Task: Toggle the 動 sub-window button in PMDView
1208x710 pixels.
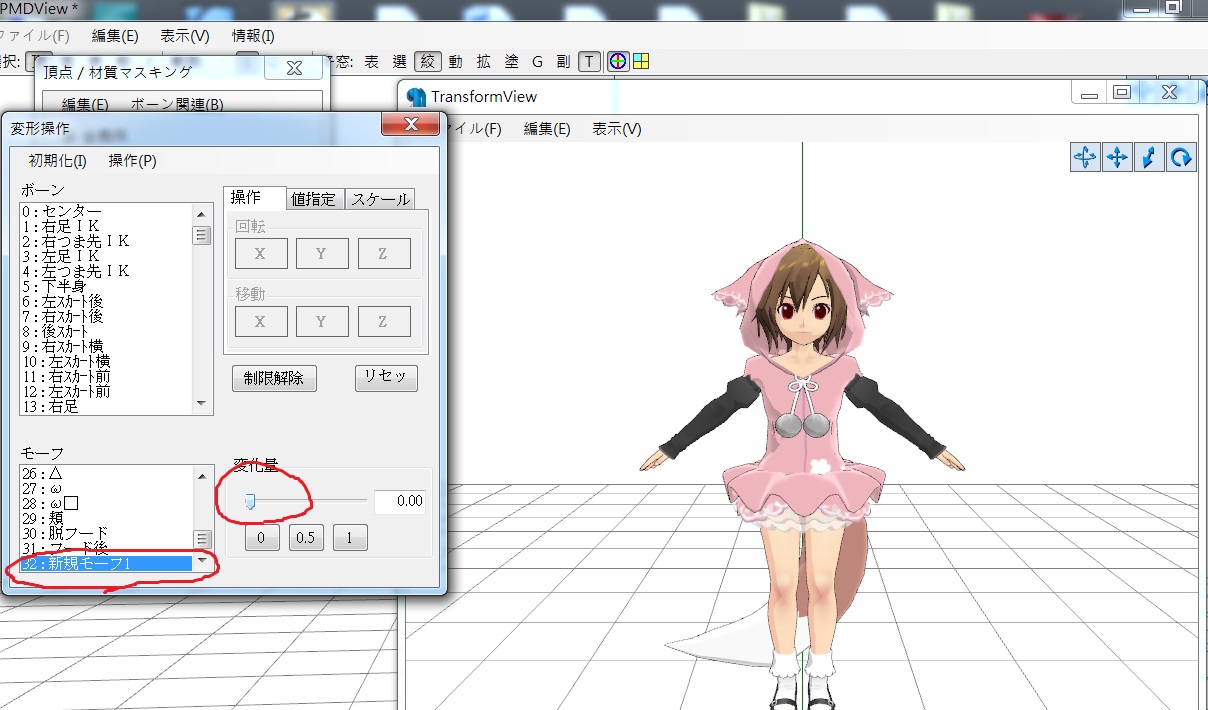Action: (456, 61)
